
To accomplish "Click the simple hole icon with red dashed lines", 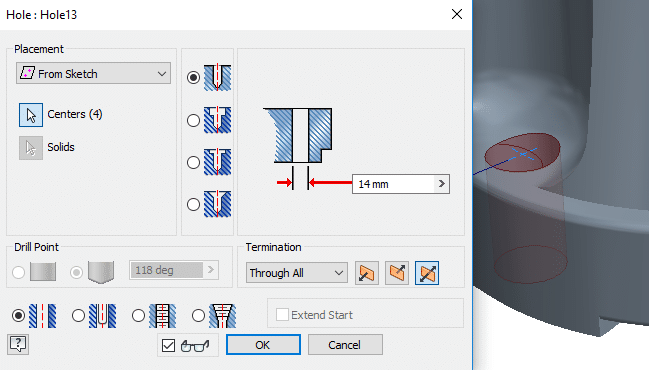I will (42, 316).
